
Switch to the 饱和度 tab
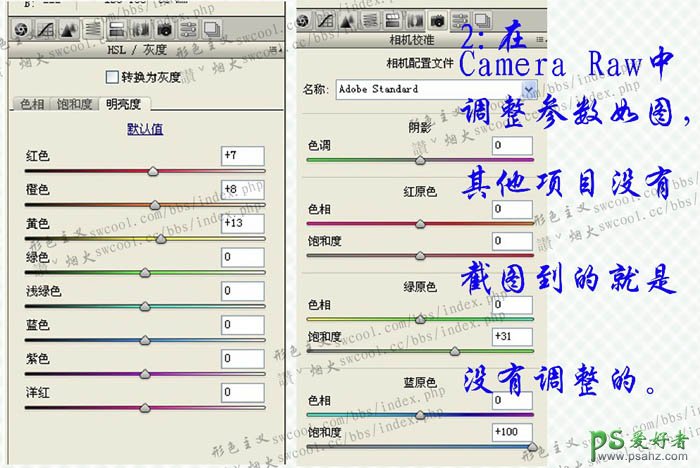[75, 104]
